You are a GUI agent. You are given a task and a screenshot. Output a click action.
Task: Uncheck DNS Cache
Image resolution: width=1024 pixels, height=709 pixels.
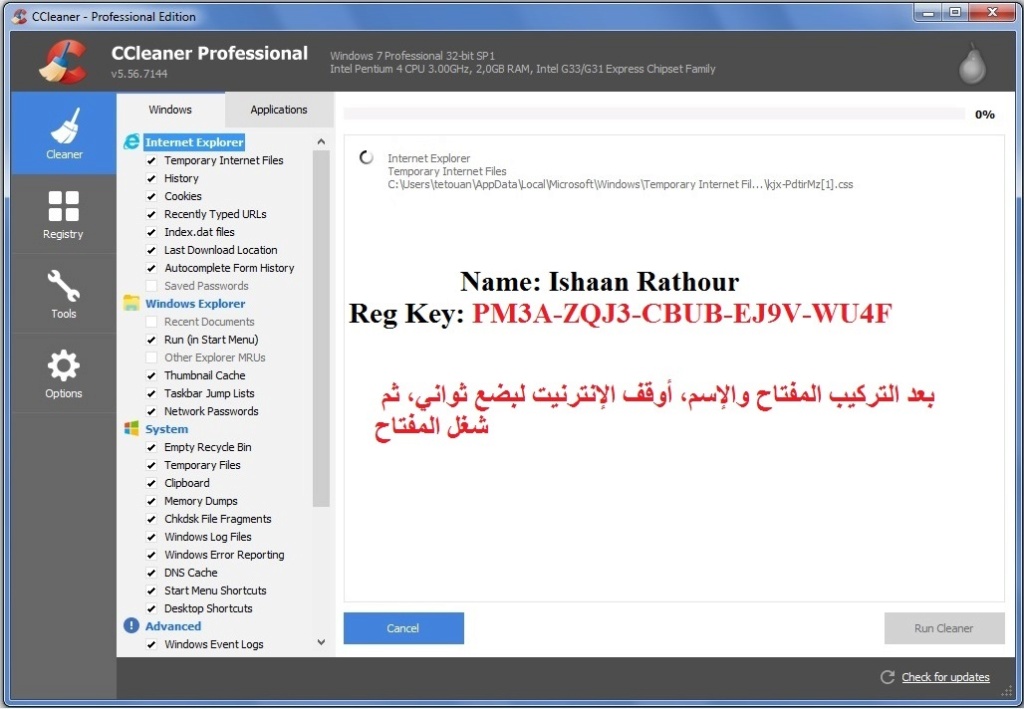click(152, 573)
